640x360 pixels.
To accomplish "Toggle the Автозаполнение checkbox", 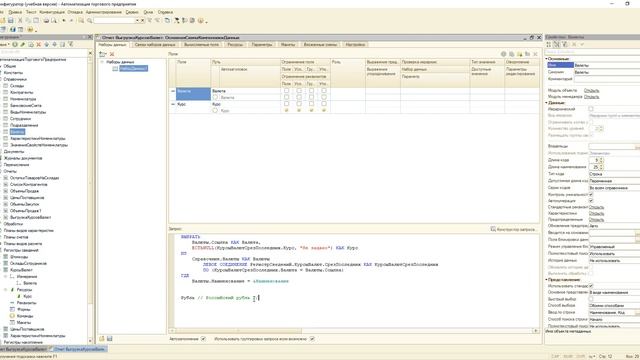I will [203, 339].
